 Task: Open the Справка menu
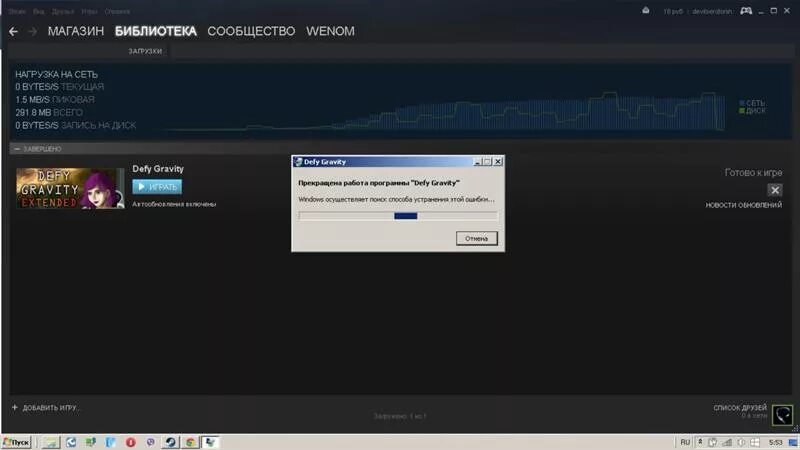pyautogui.click(x=117, y=11)
